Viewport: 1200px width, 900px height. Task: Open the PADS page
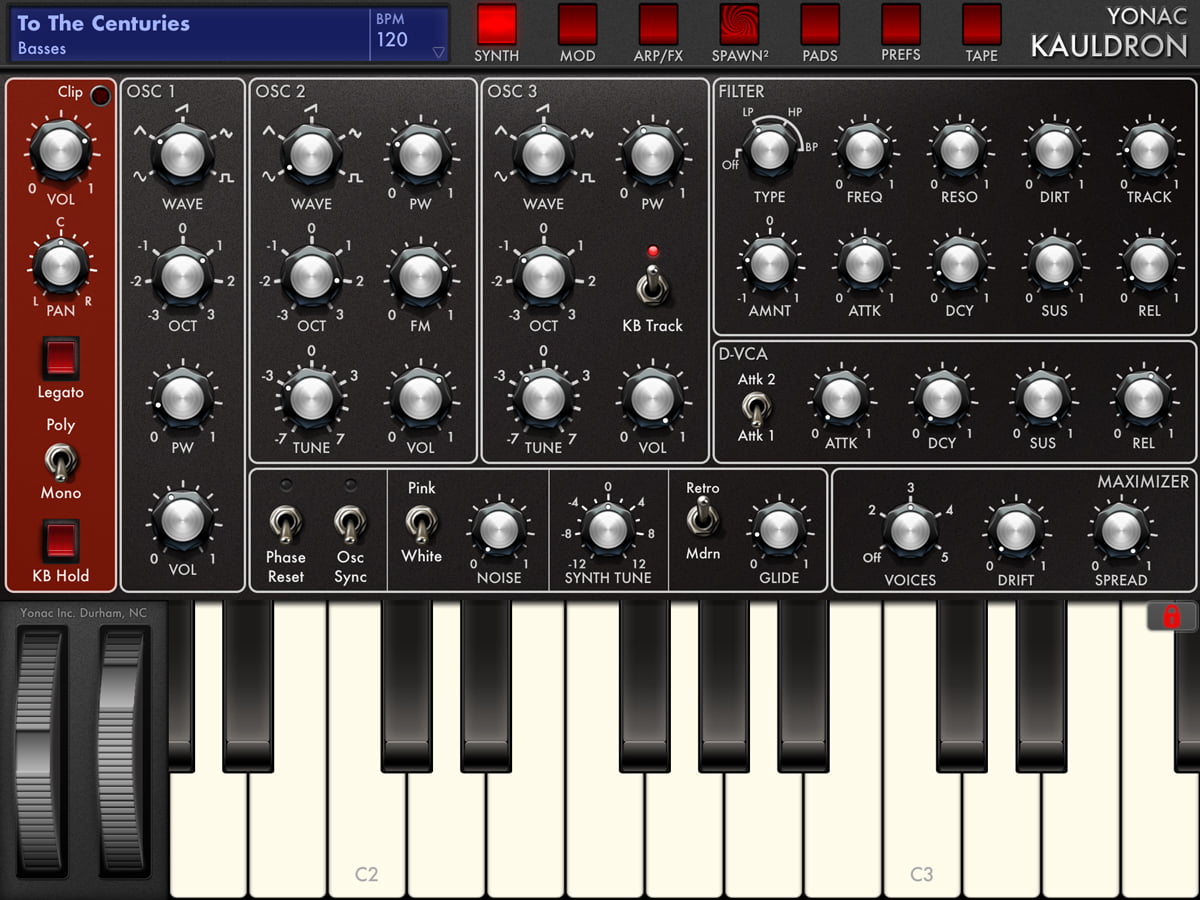tap(820, 24)
